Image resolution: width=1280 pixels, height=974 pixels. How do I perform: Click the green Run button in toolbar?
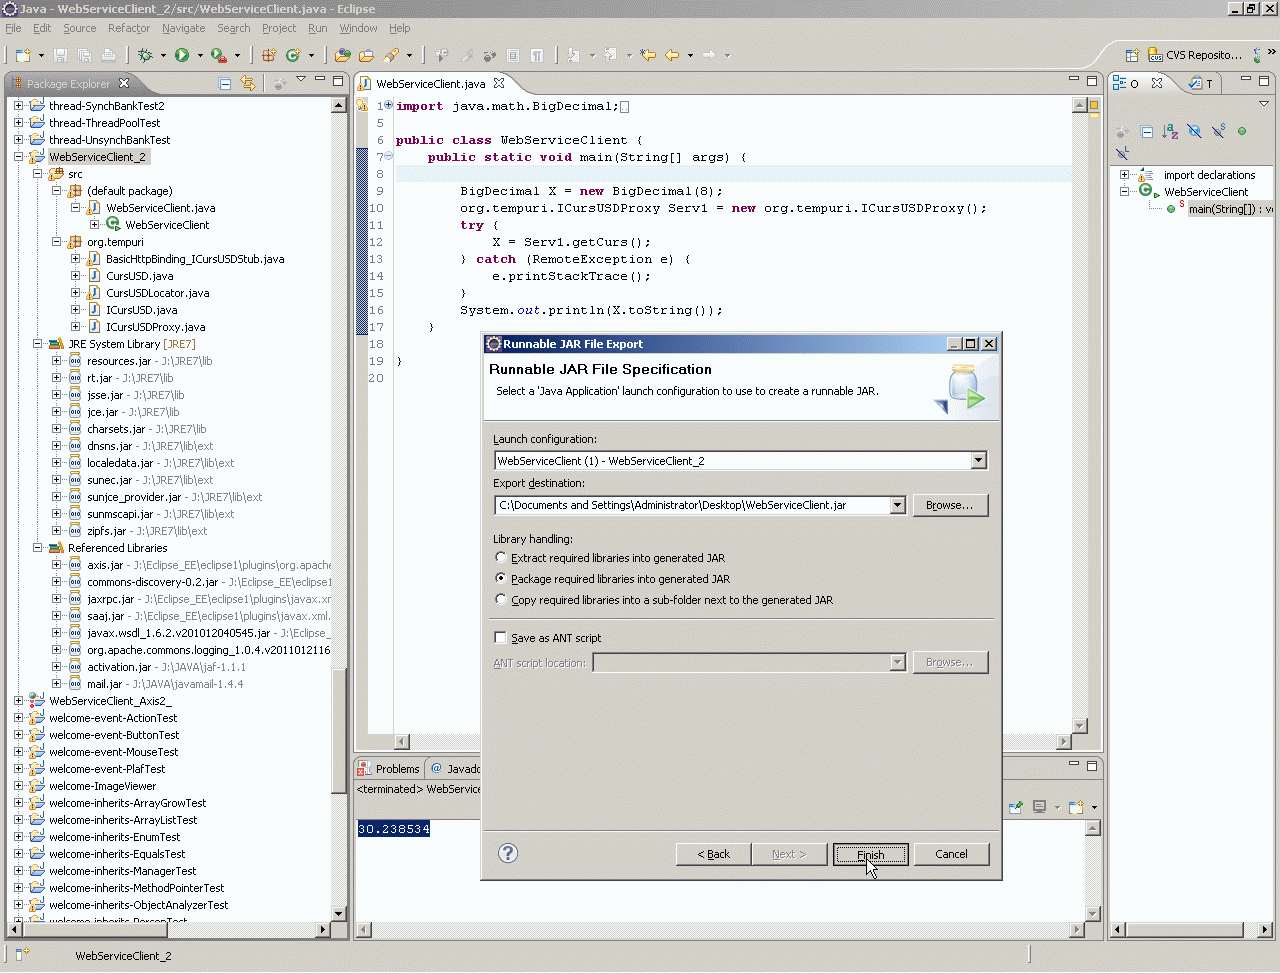pos(182,56)
